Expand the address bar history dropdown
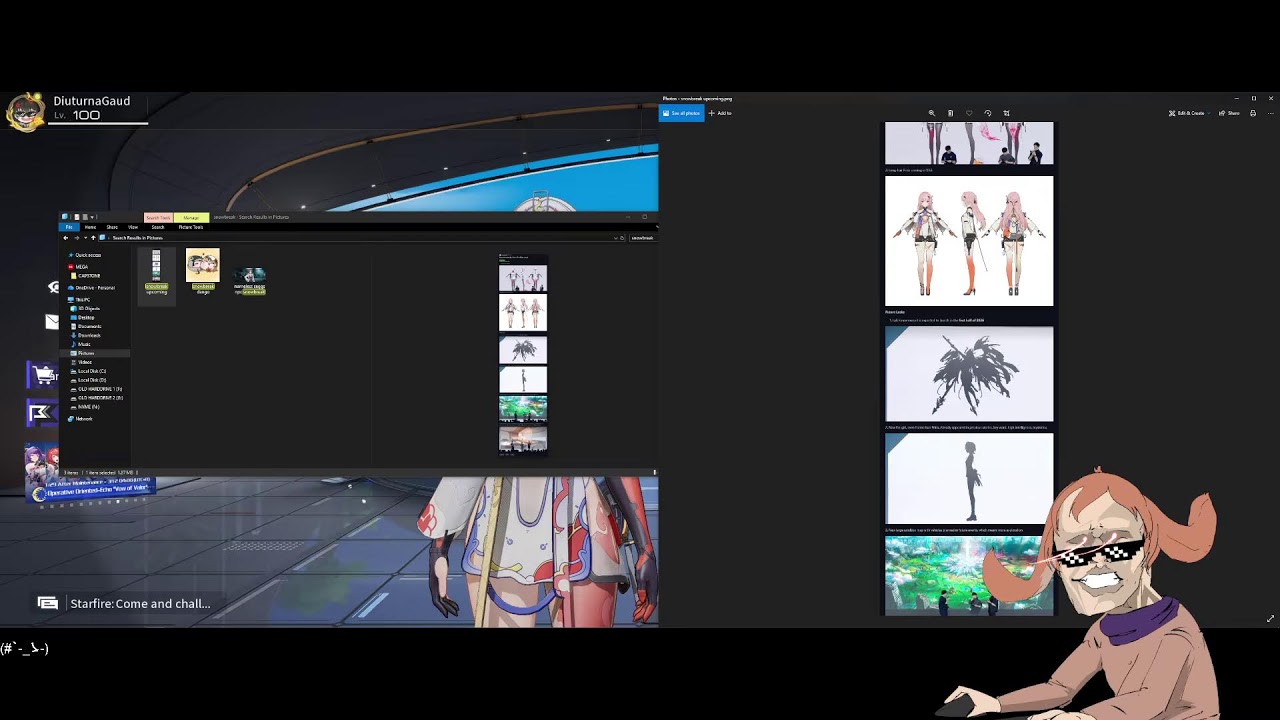 (x=615, y=238)
